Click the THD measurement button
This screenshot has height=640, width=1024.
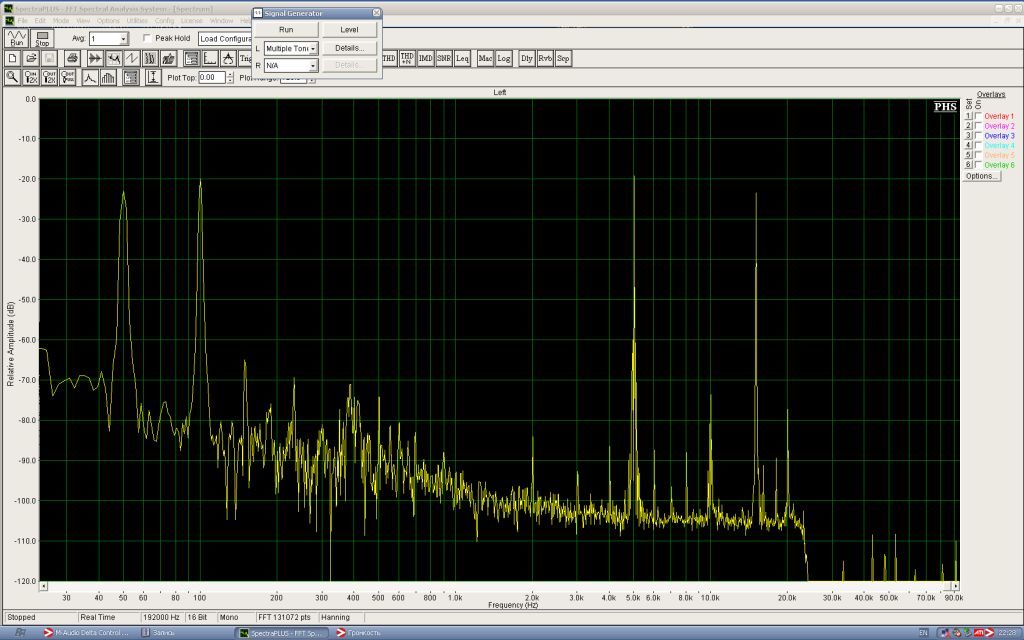coord(389,59)
